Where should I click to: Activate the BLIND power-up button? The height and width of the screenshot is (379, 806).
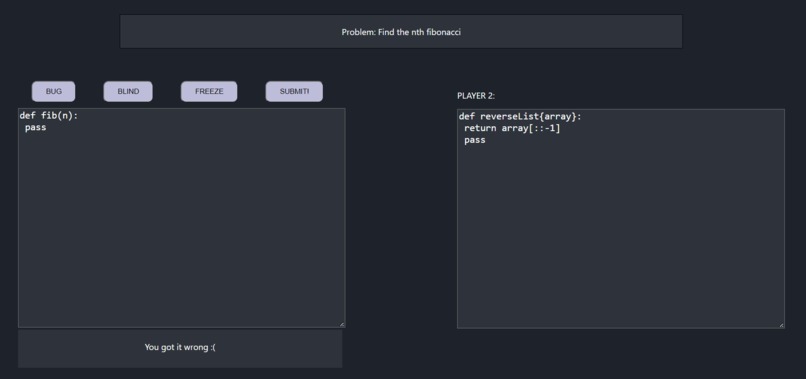128,92
